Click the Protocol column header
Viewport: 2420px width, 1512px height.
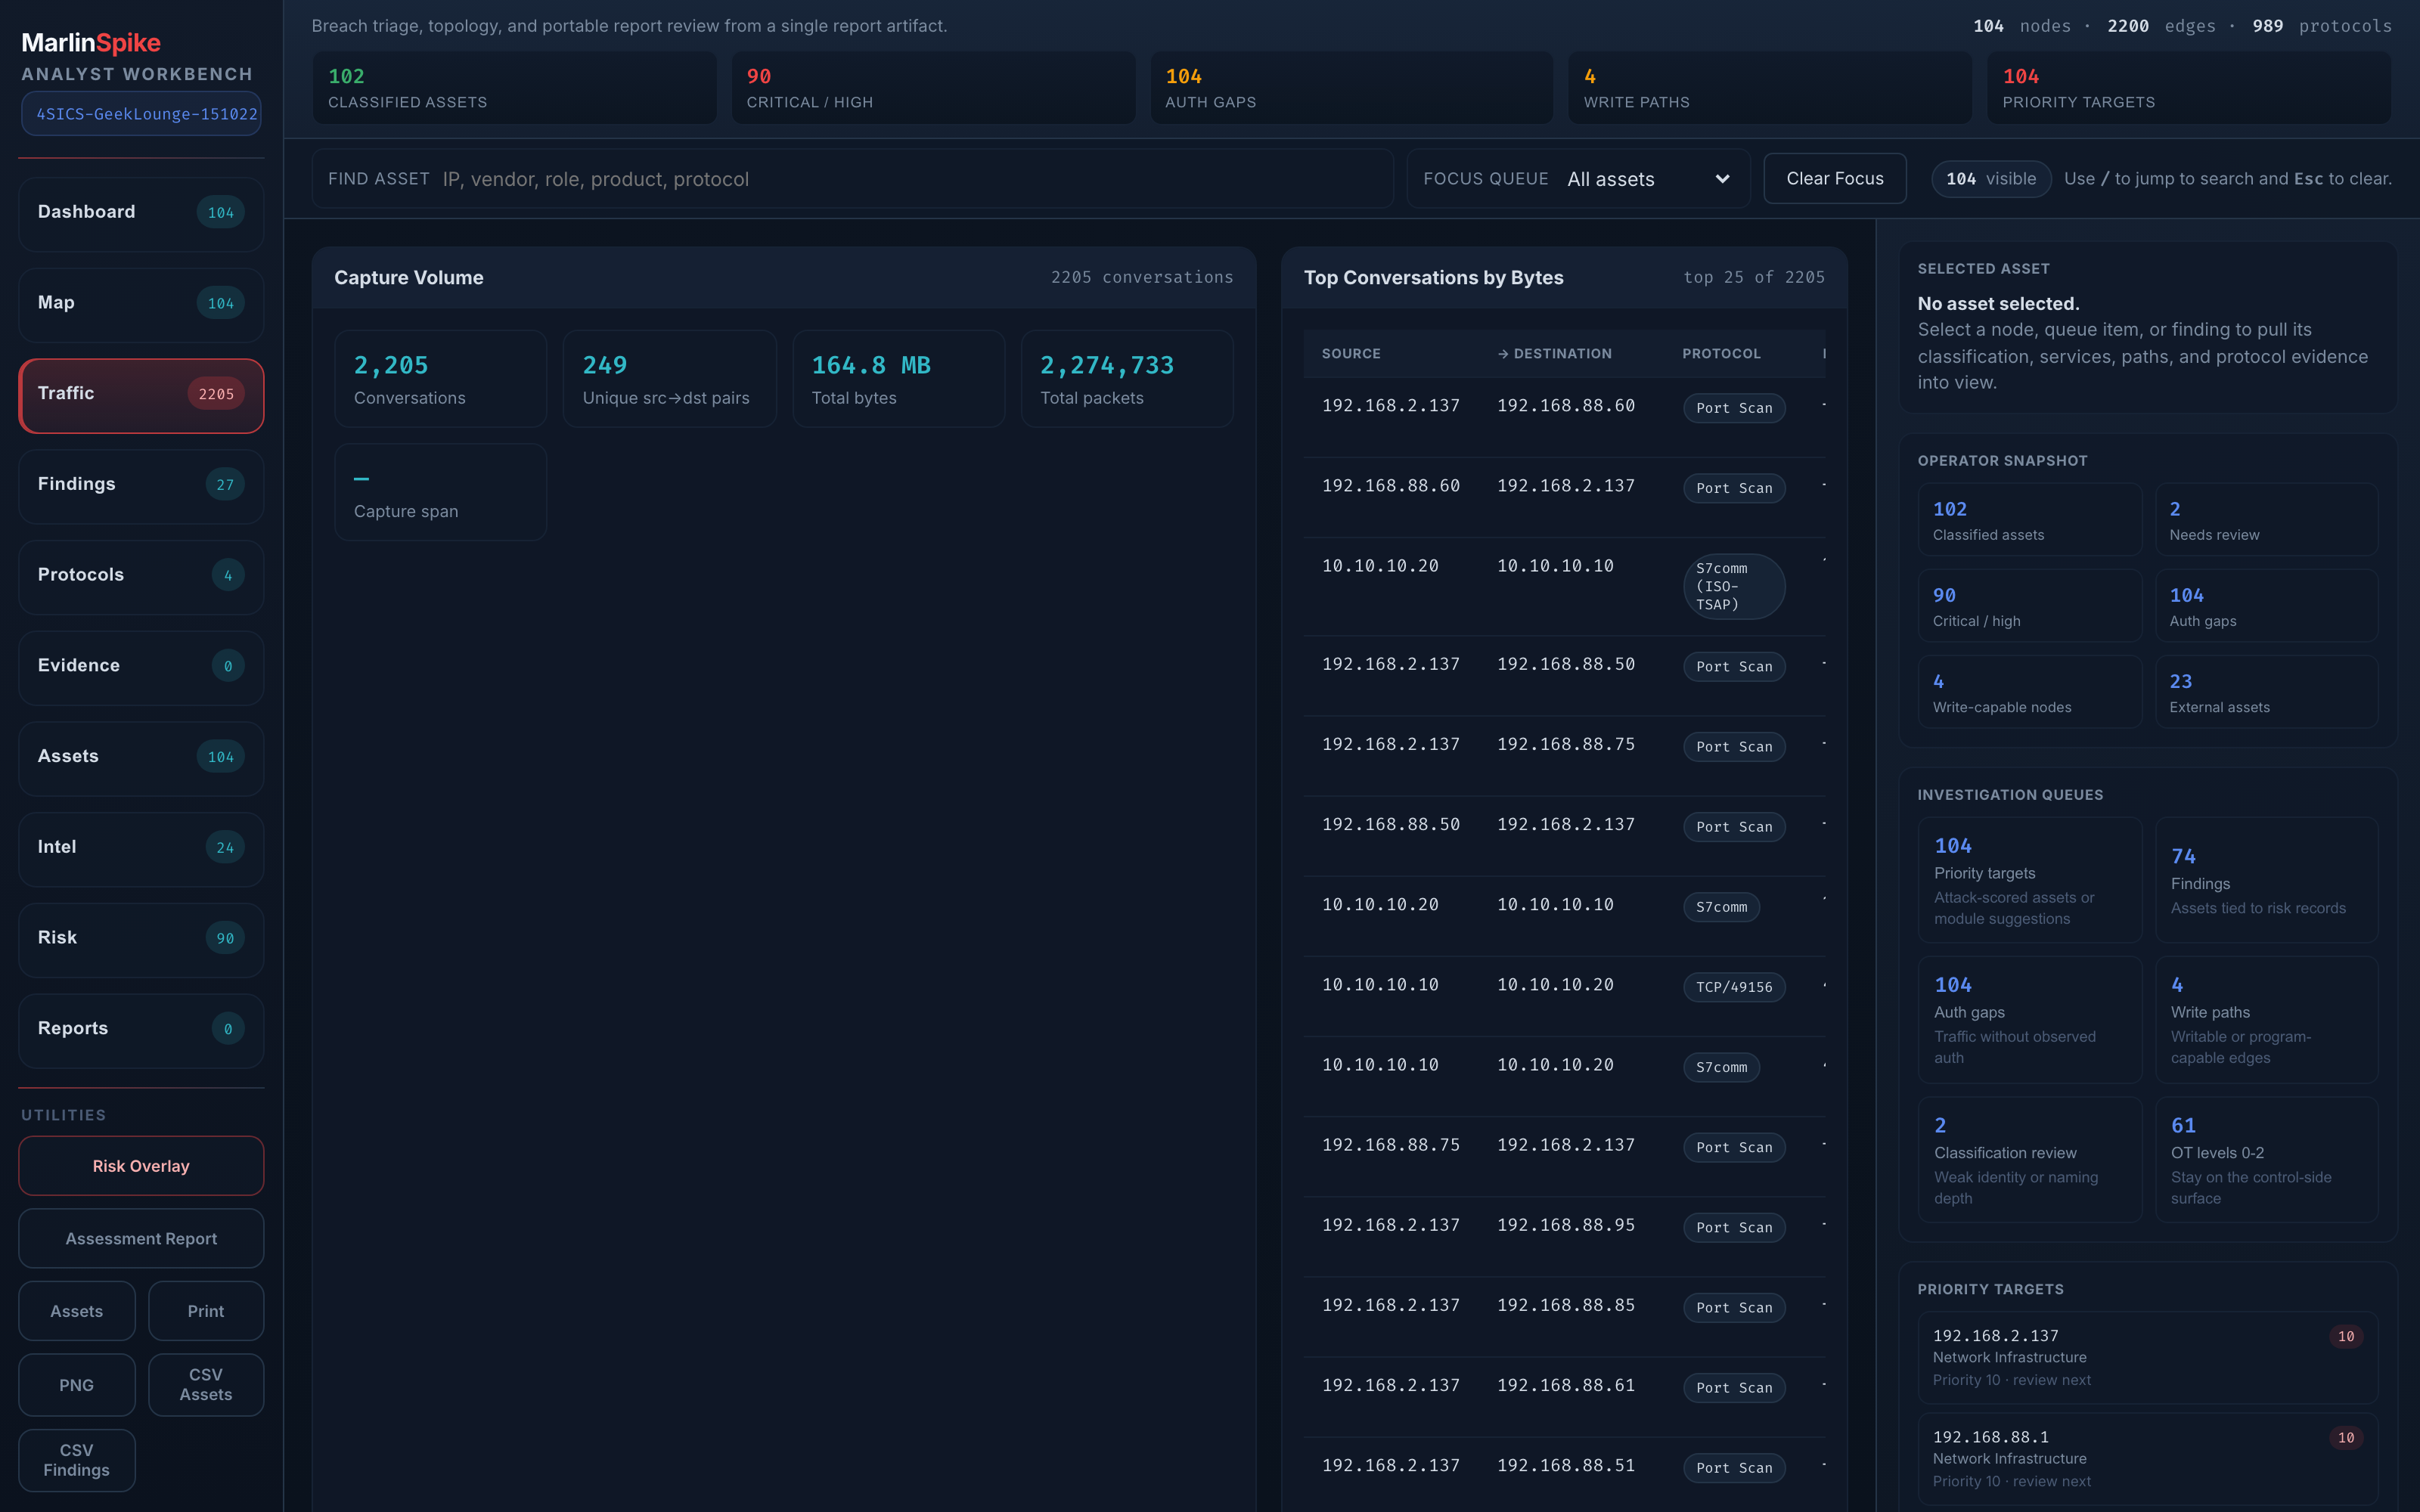(1721, 354)
